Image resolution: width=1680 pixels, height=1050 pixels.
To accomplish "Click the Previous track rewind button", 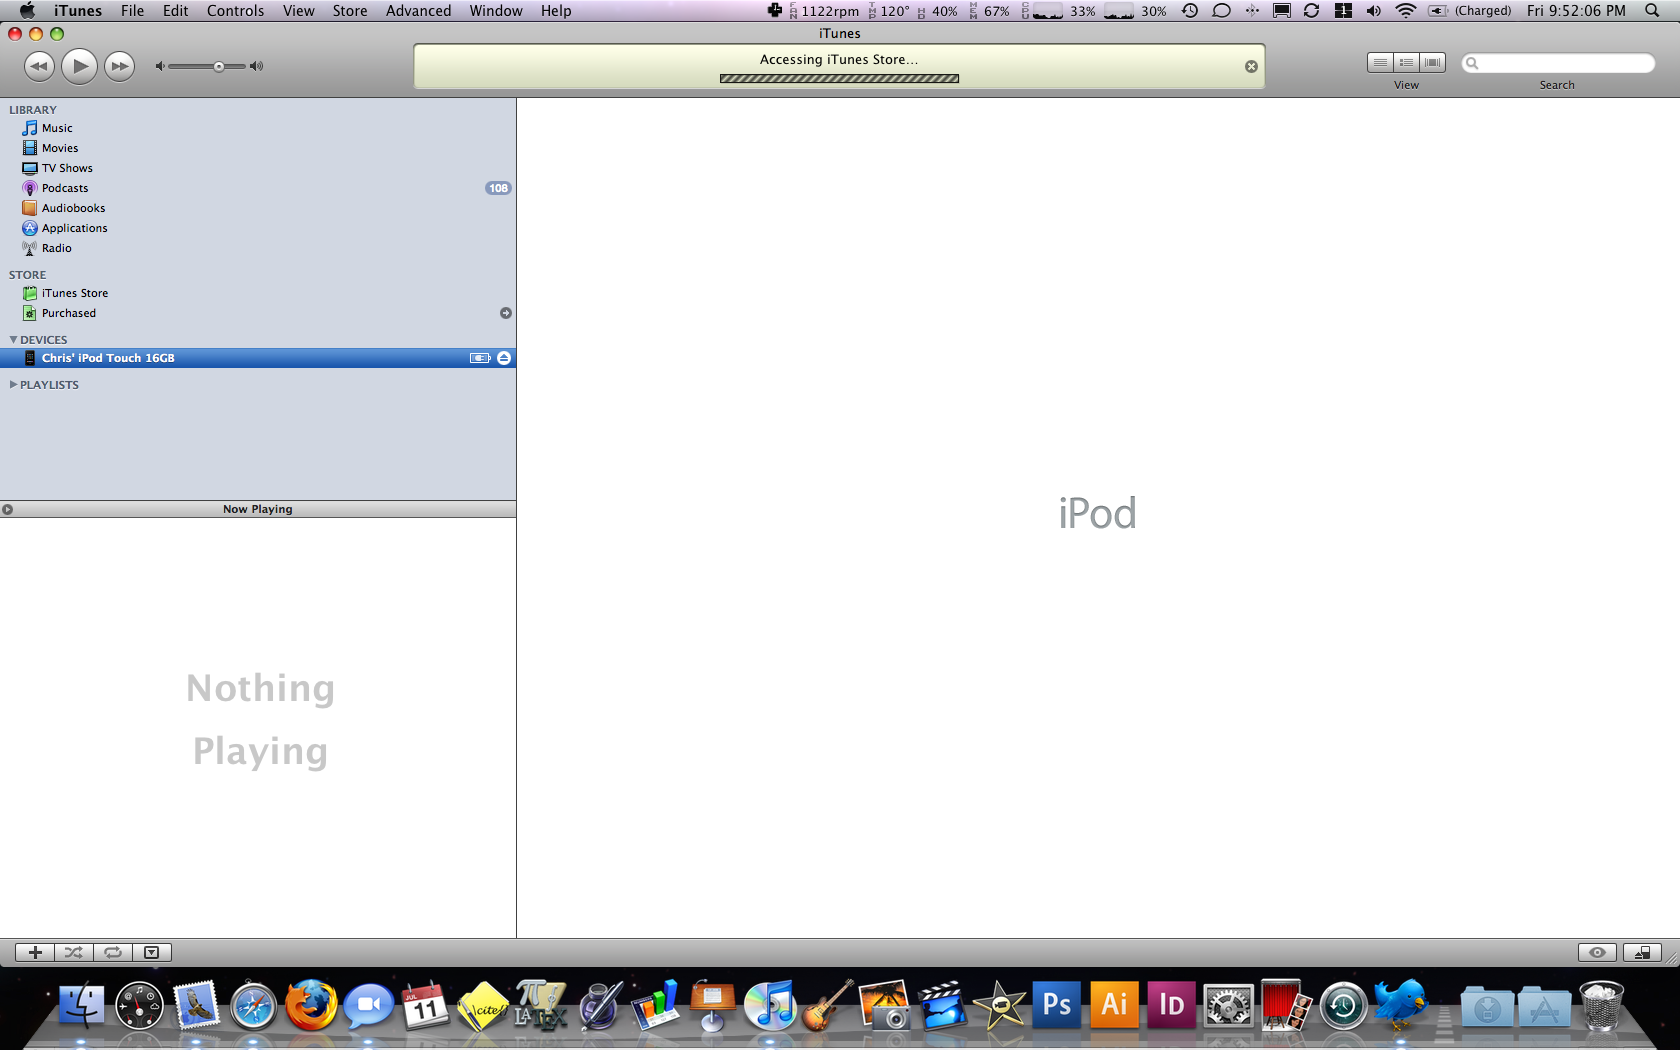I will click(39, 67).
